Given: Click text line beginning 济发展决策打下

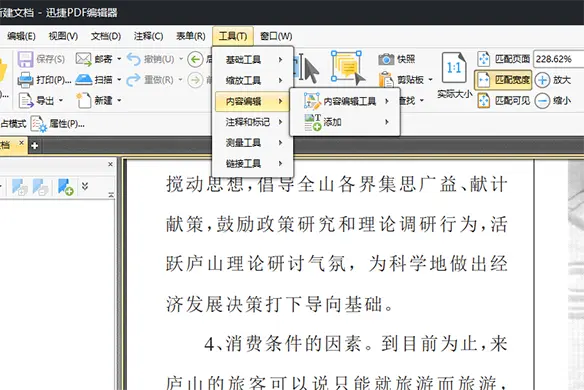Looking at the screenshot, I should pyautogui.click(x=279, y=304).
